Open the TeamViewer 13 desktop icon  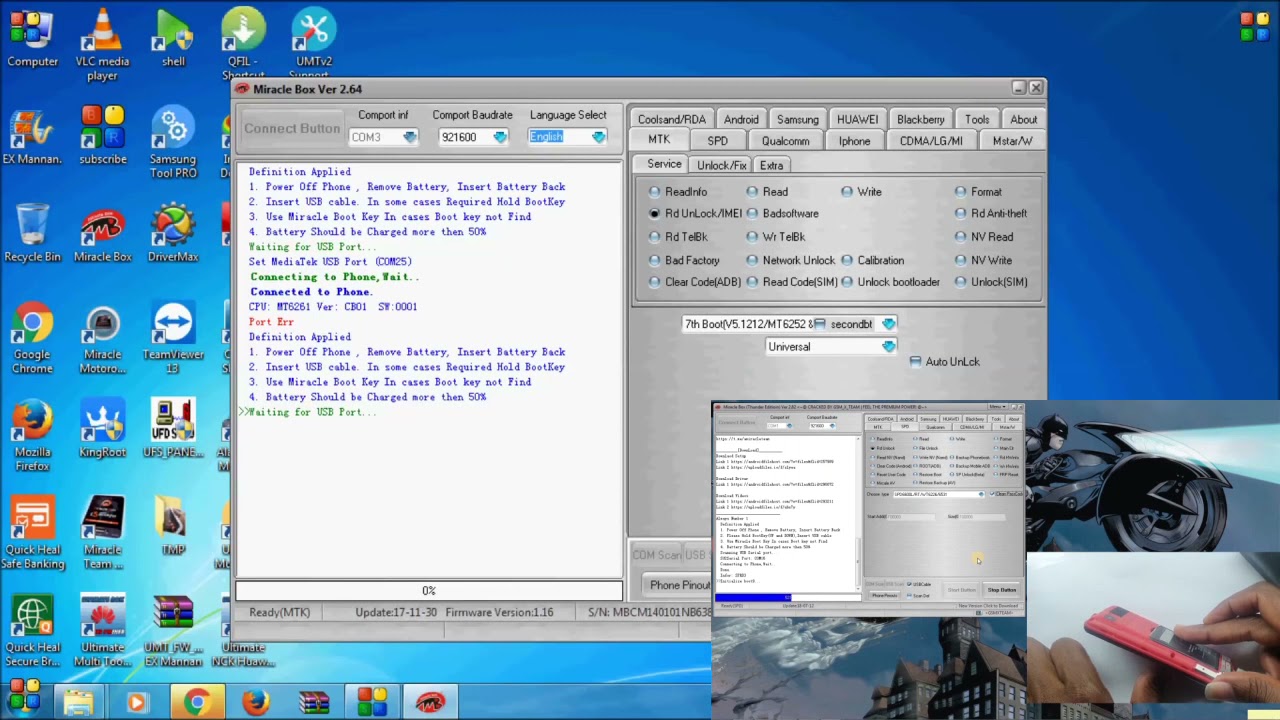tap(173, 339)
